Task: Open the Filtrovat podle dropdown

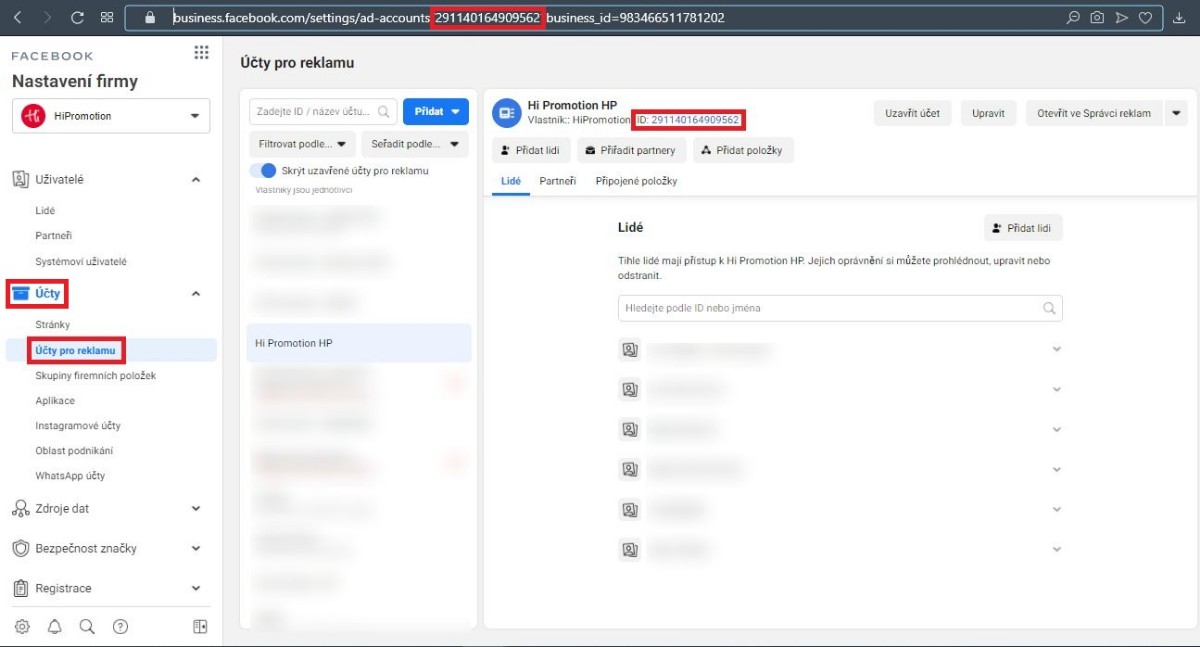Action: pos(303,144)
